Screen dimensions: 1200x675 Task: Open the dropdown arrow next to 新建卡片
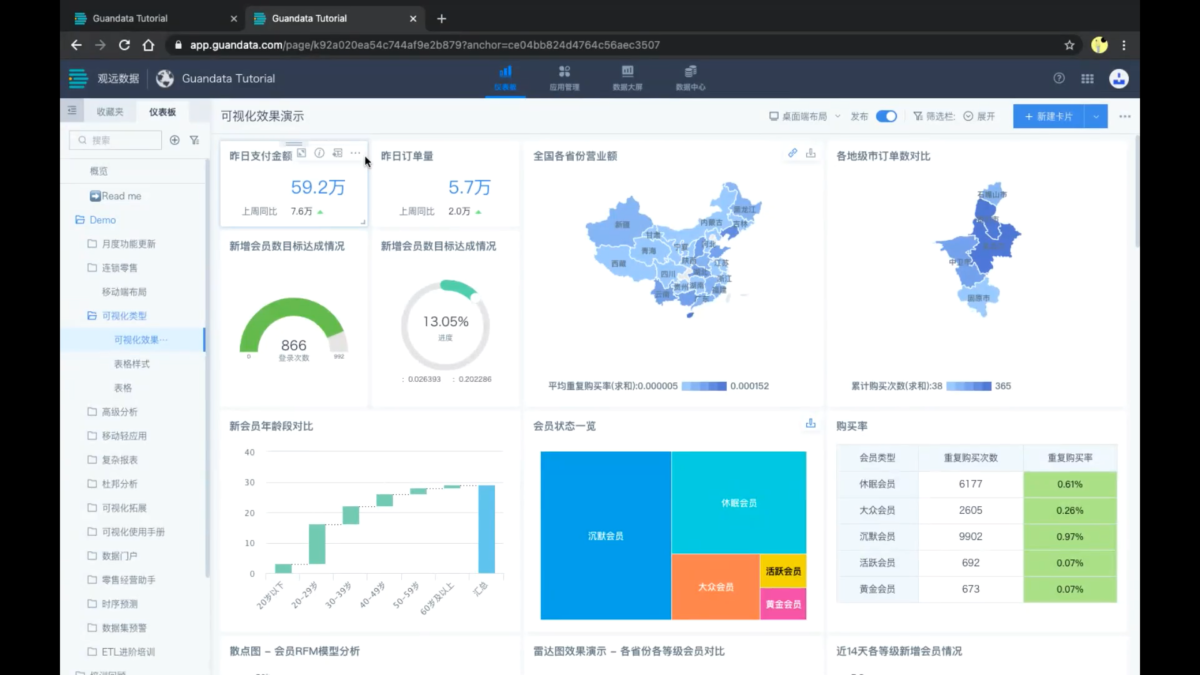click(1096, 116)
